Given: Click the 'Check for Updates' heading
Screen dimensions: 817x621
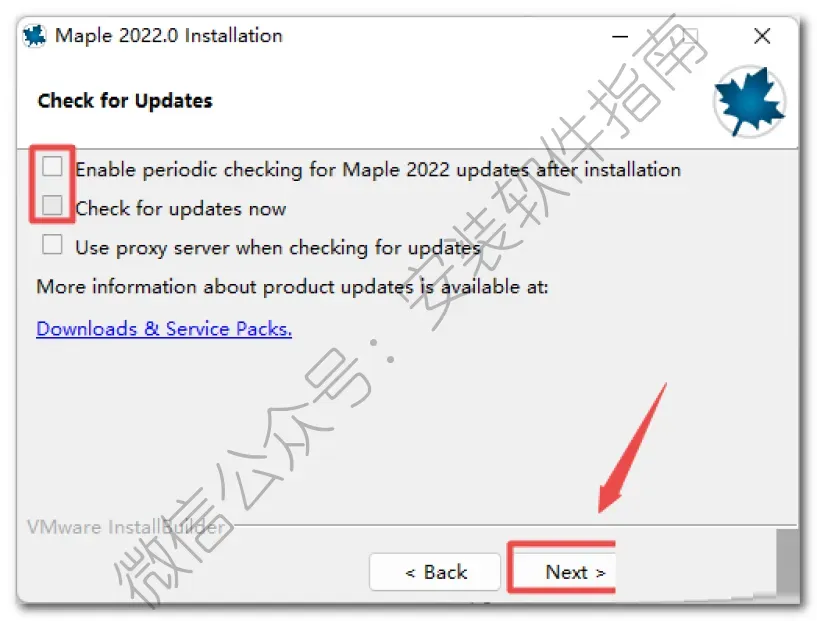Looking at the screenshot, I should point(125,101).
